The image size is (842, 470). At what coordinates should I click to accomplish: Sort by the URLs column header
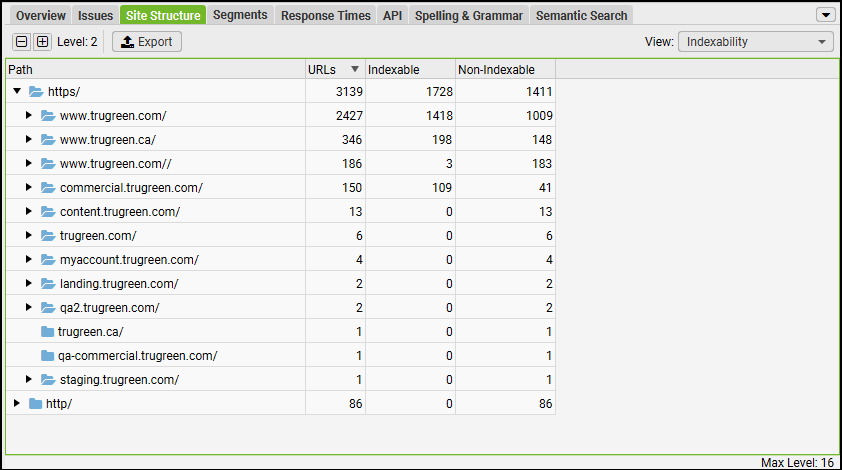[335, 70]
